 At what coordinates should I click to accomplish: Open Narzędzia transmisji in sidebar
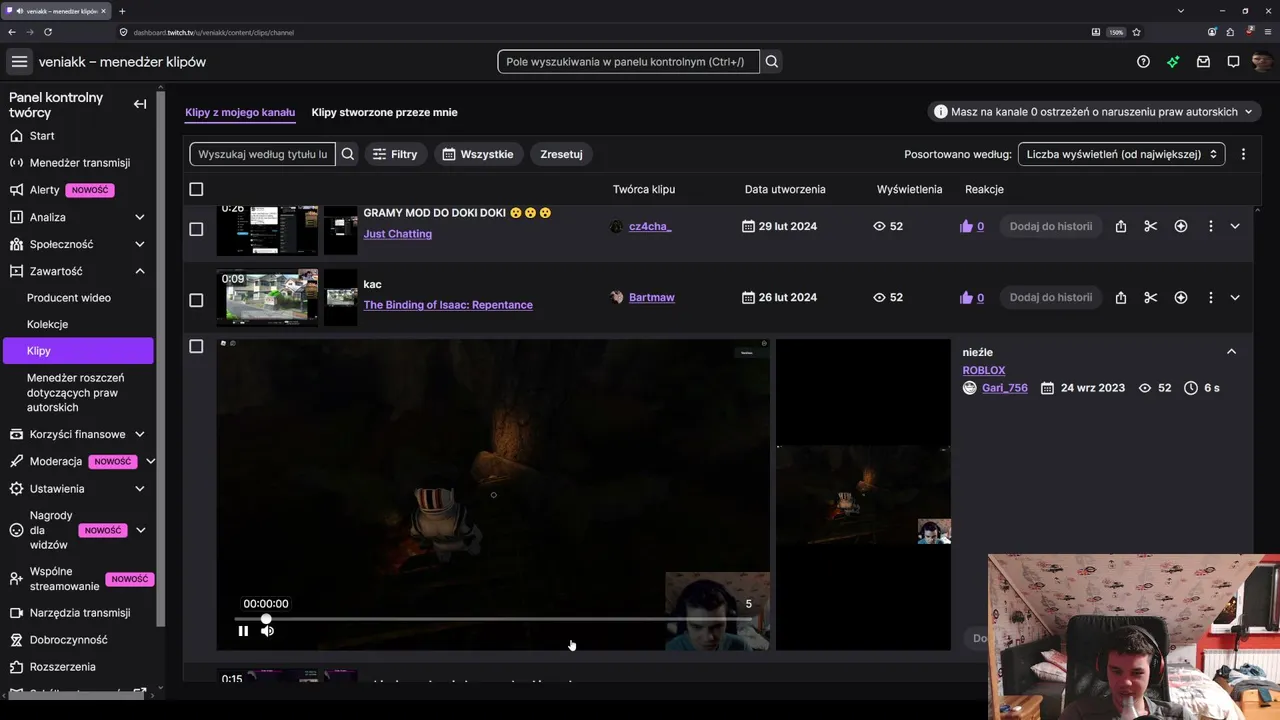(x=79, y=613)
